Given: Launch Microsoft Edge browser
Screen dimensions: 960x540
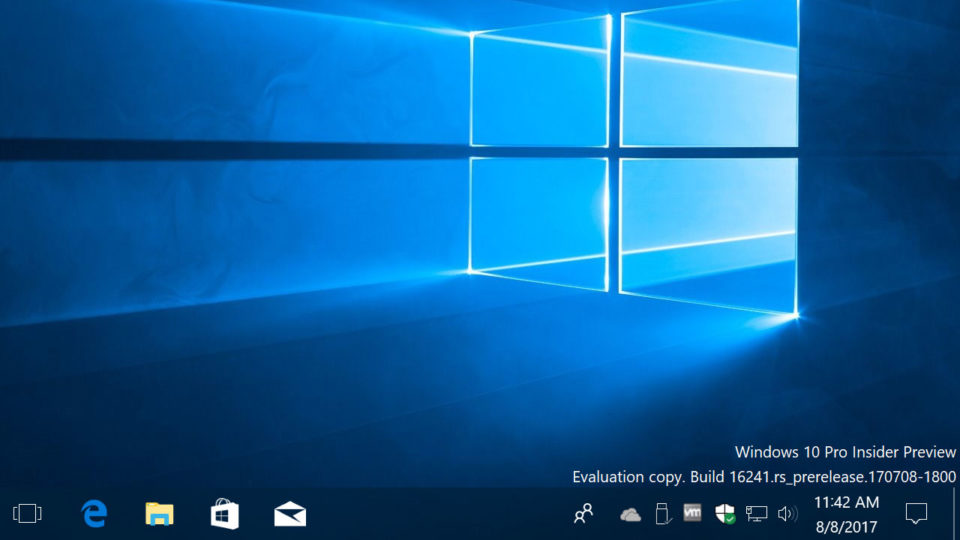Looking at the screenshot, I should pos(94,513).
